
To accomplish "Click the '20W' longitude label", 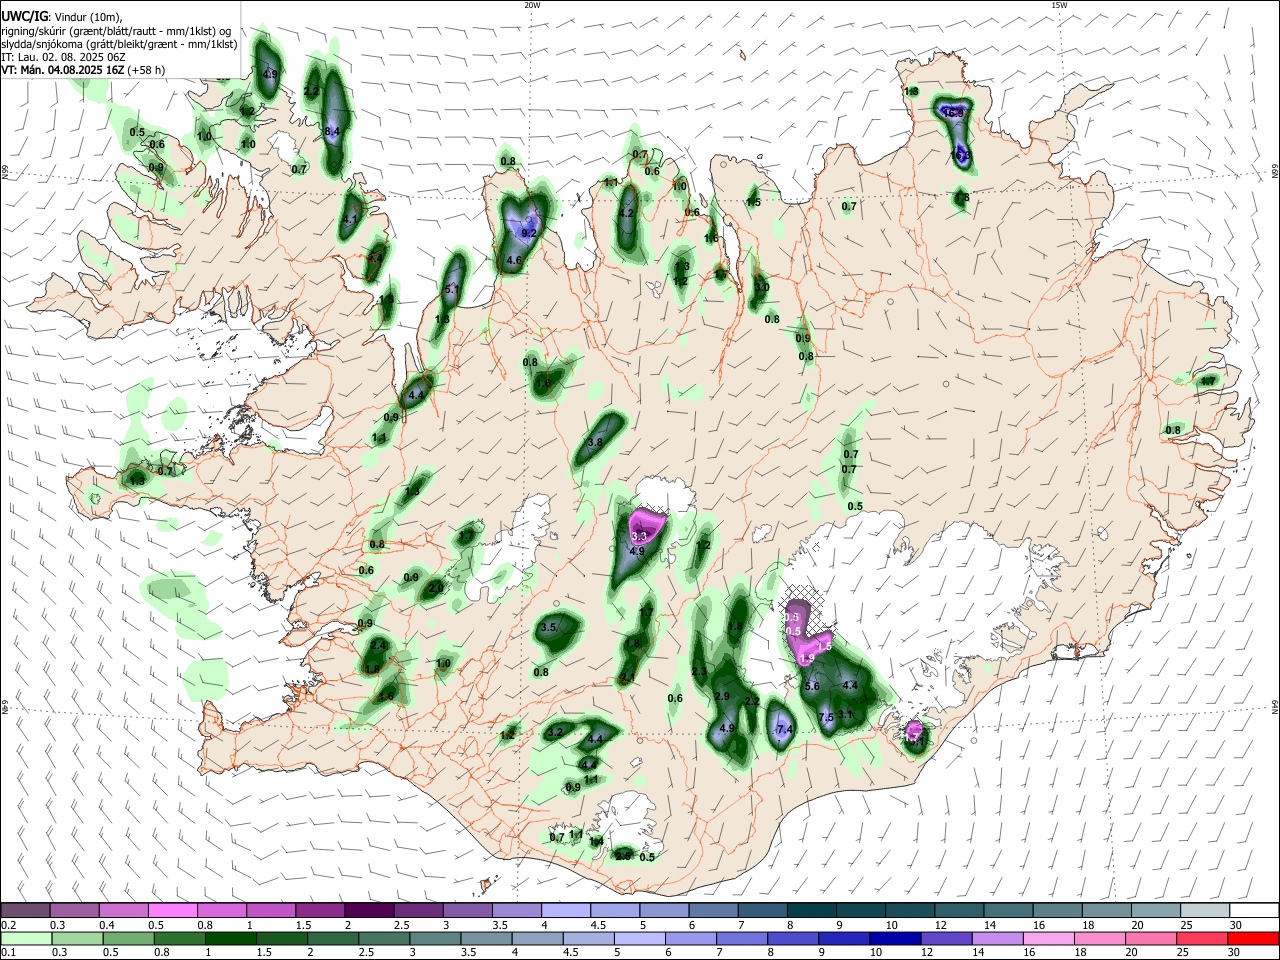I will tap(532, 5).
